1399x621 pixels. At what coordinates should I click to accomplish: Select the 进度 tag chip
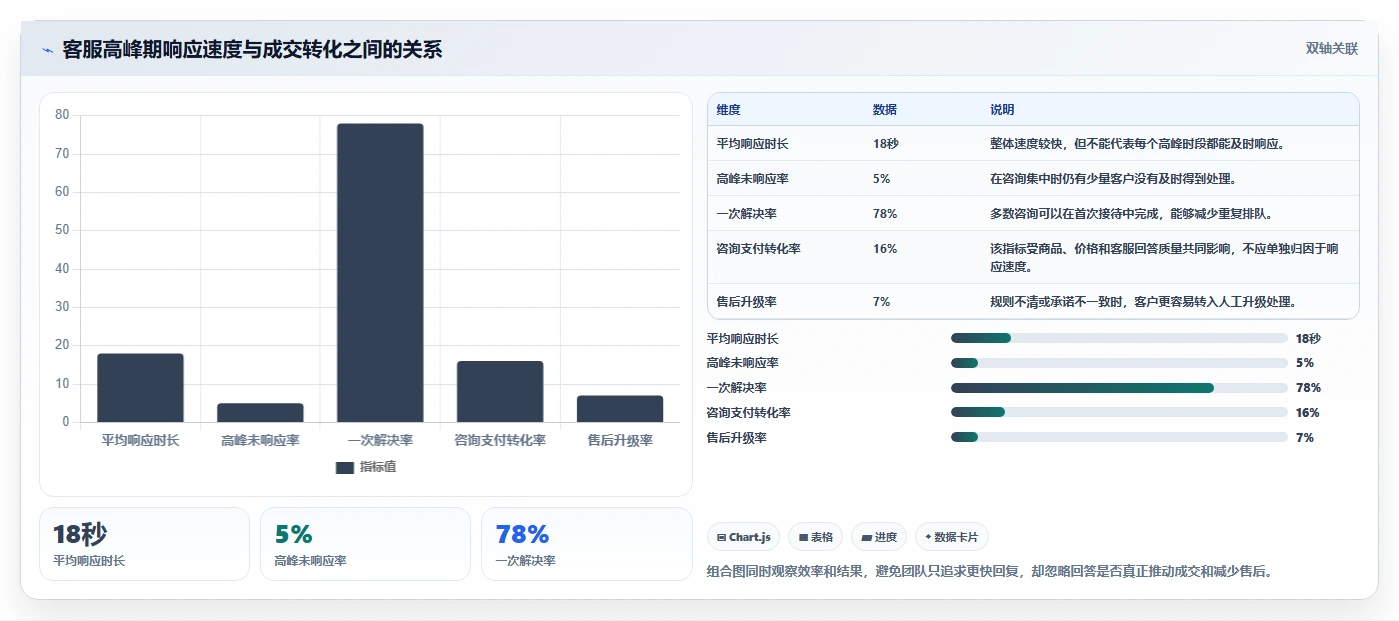(x=879, y=537)
